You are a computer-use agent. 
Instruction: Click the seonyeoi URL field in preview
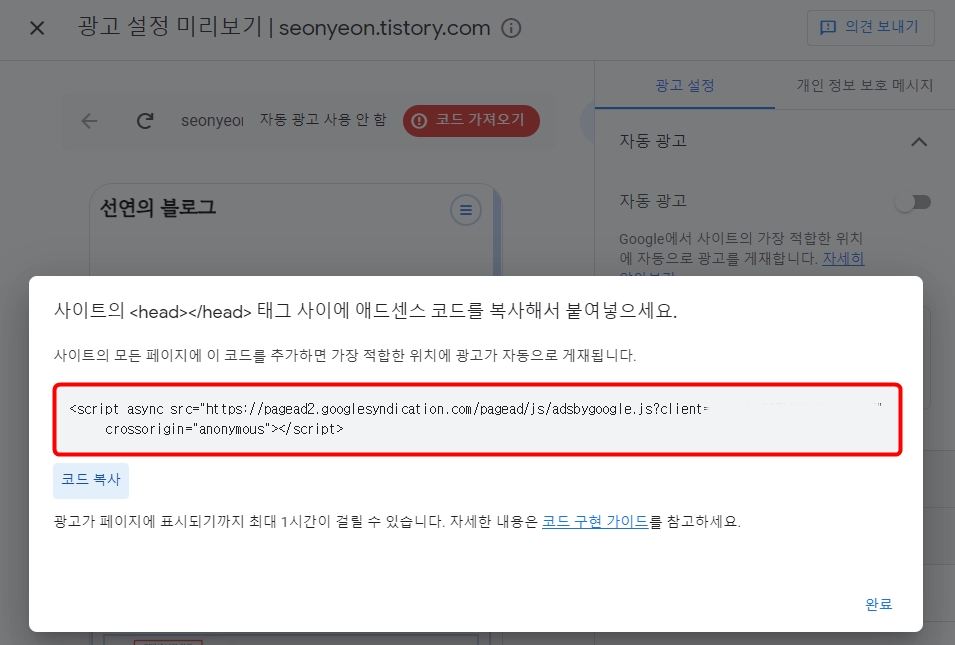point(212,121)
